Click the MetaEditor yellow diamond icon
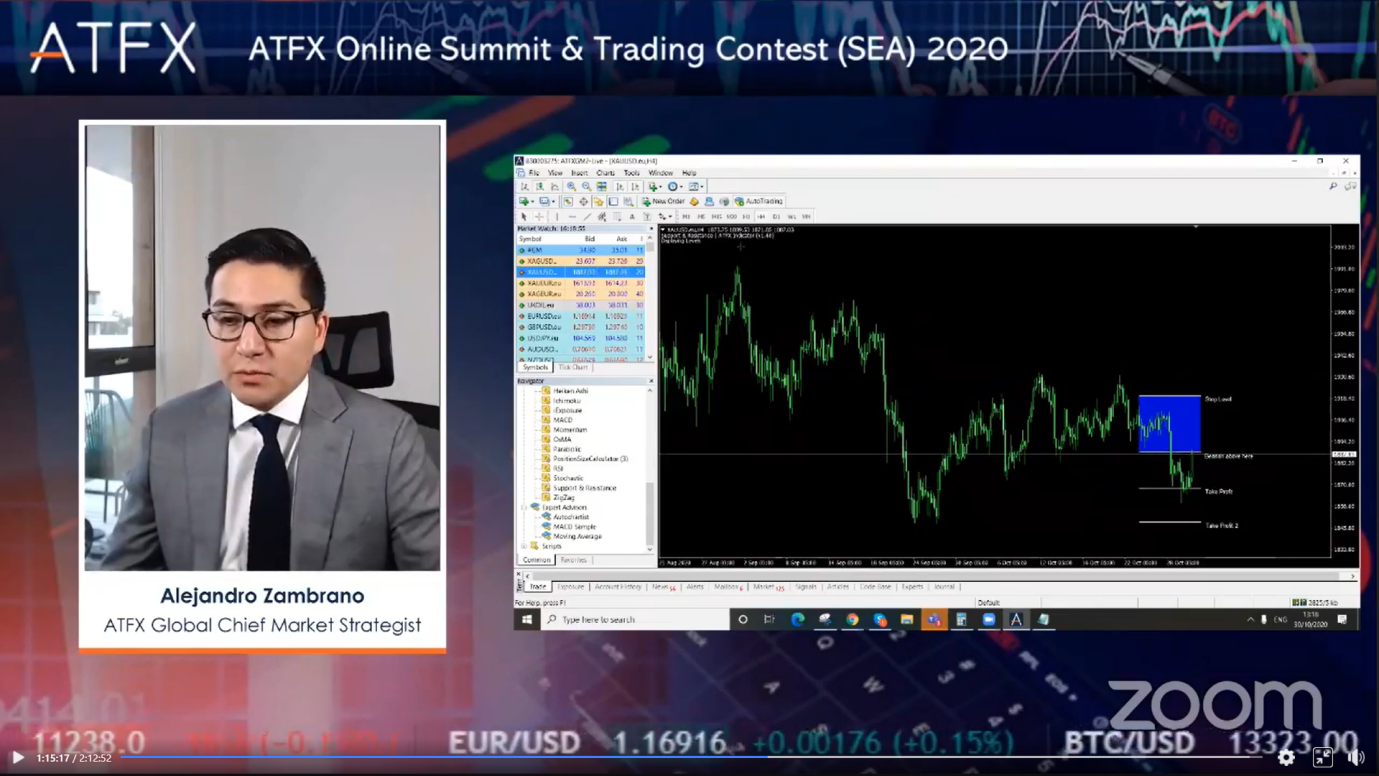The width and height of the screenshot is (1379, 776). 694,201
